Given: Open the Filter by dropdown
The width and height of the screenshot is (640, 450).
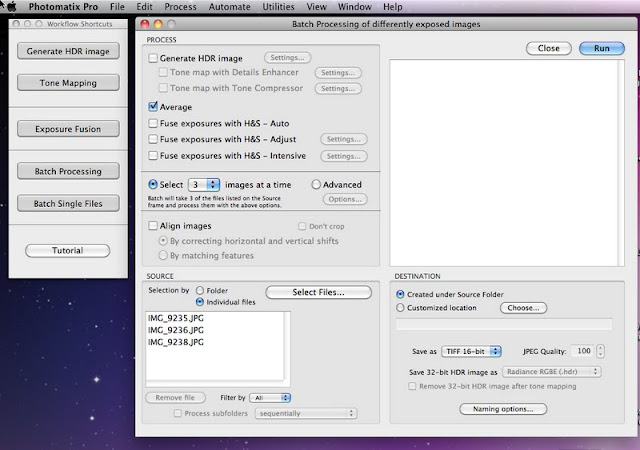Looking at the screenshot, I should point(270,398).
